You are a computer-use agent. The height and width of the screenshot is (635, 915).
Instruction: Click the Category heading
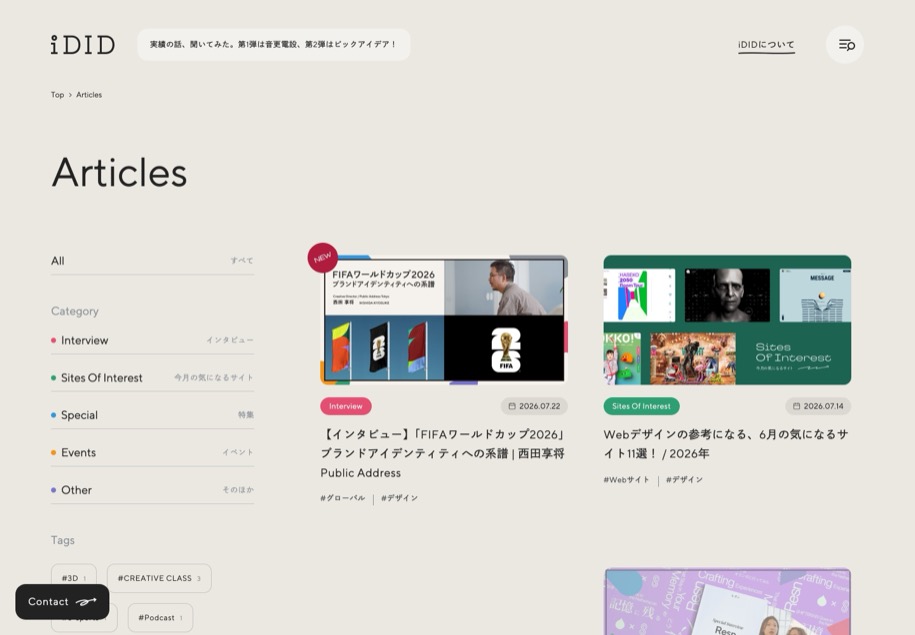coord(75,311)
